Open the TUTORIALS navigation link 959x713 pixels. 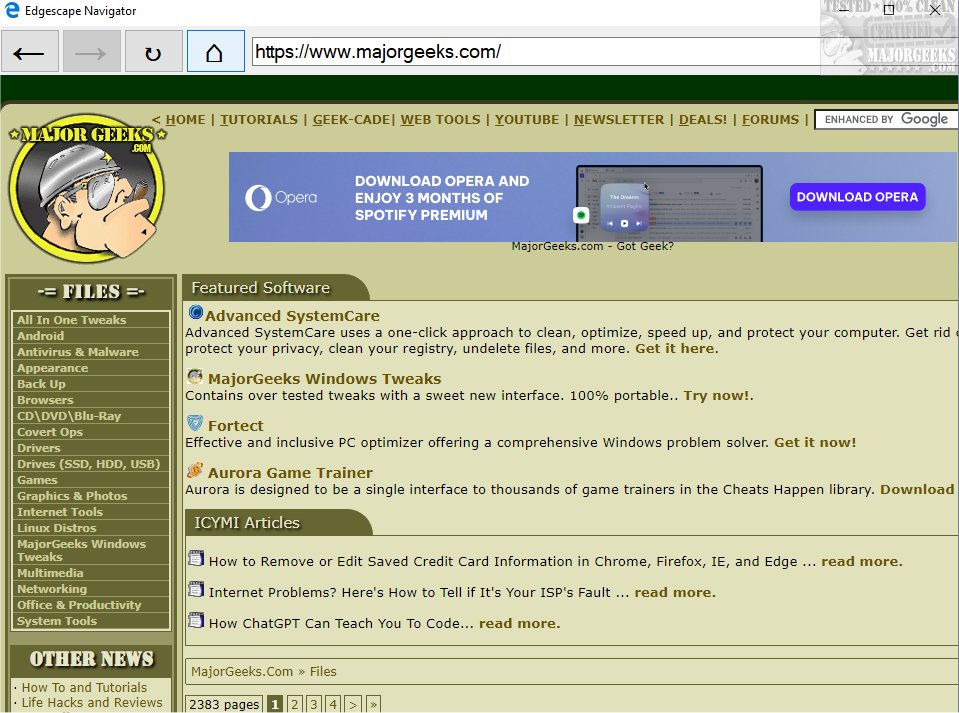(259, 120)
